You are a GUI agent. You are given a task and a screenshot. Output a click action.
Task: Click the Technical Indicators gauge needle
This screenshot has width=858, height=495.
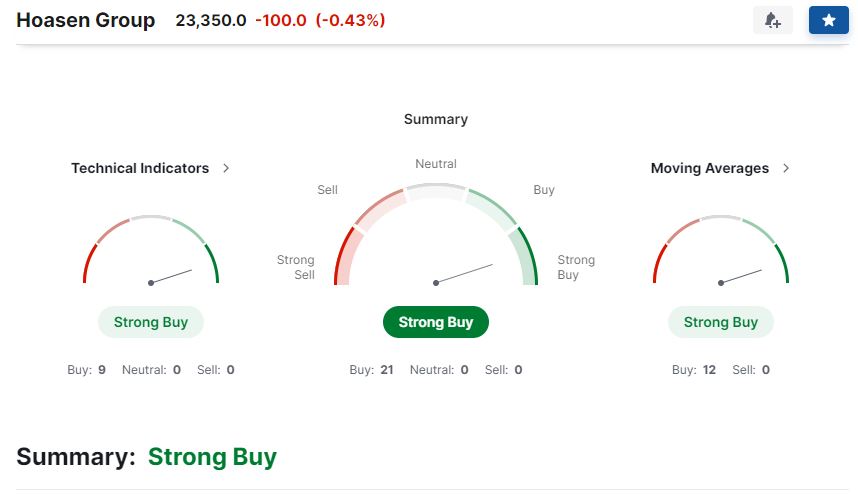(x=171, y=276)
